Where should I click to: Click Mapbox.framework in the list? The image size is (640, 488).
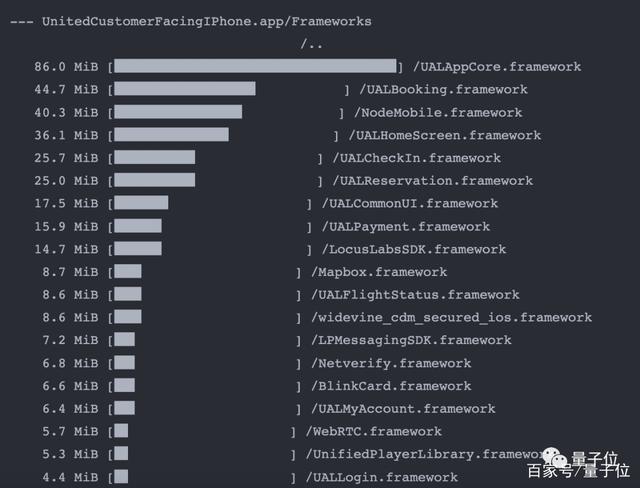pos(379,272)
